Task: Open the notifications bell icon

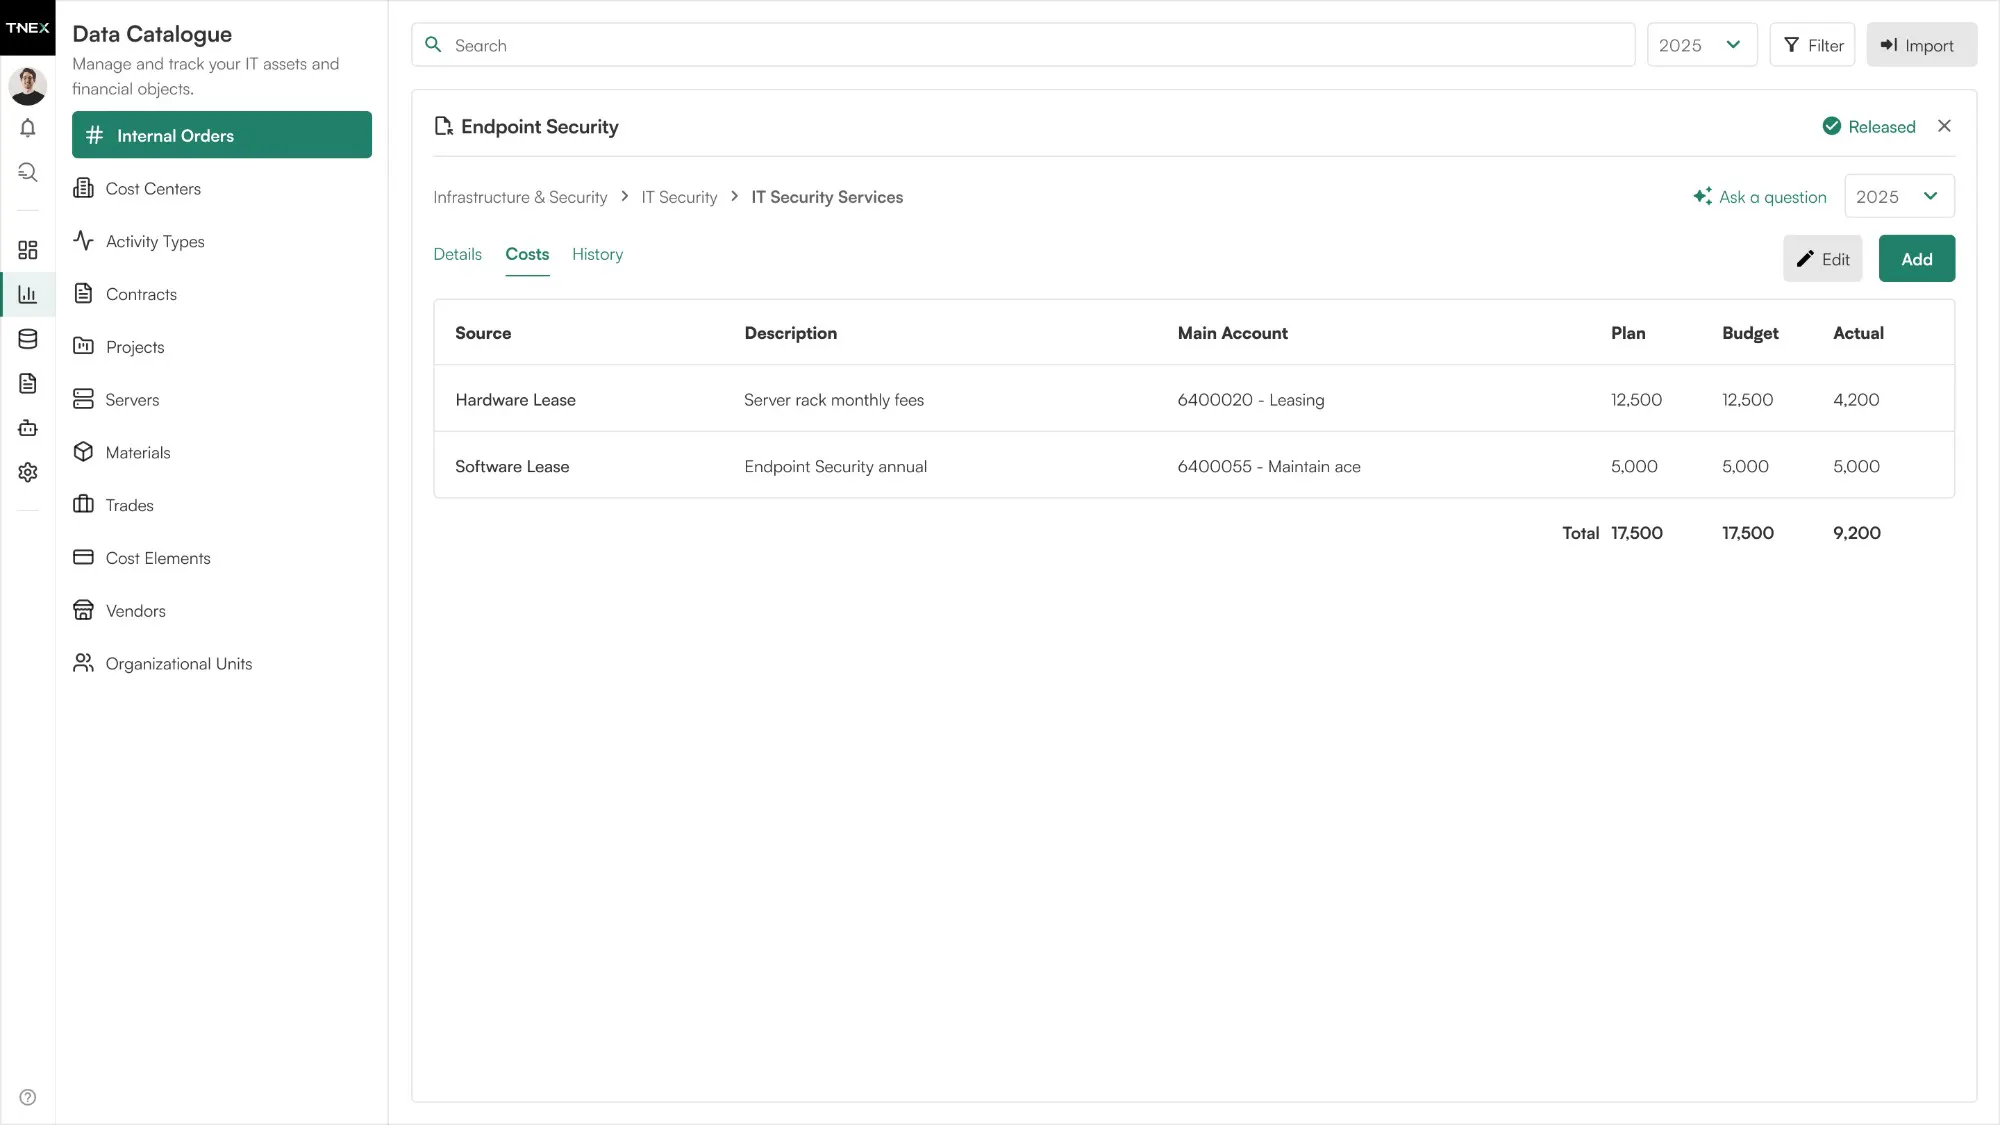Action: tap(28, 128)
